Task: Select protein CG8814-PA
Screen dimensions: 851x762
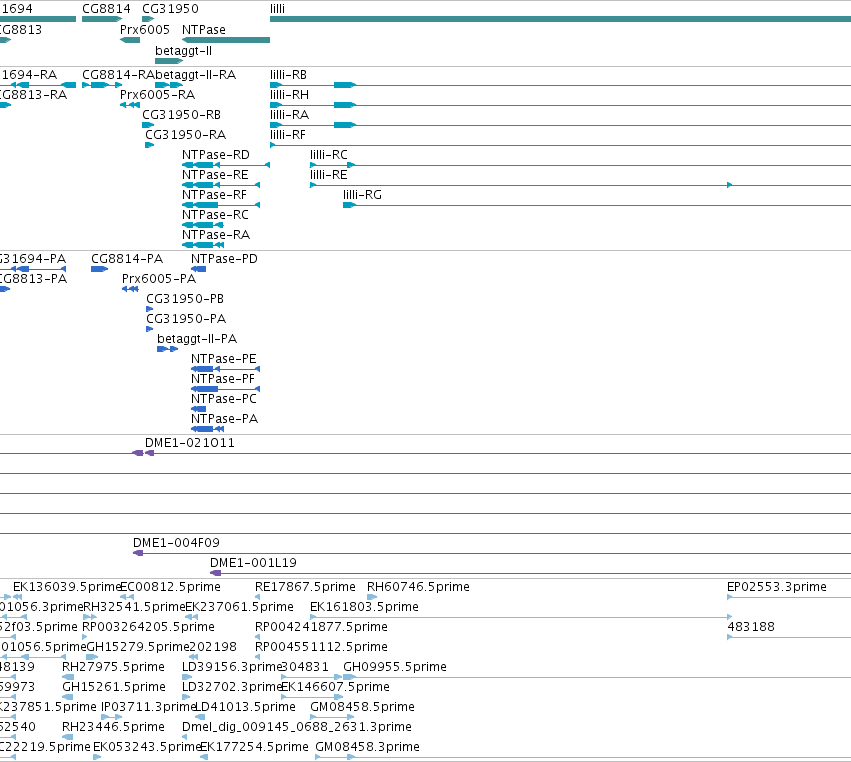Action: 127,259
